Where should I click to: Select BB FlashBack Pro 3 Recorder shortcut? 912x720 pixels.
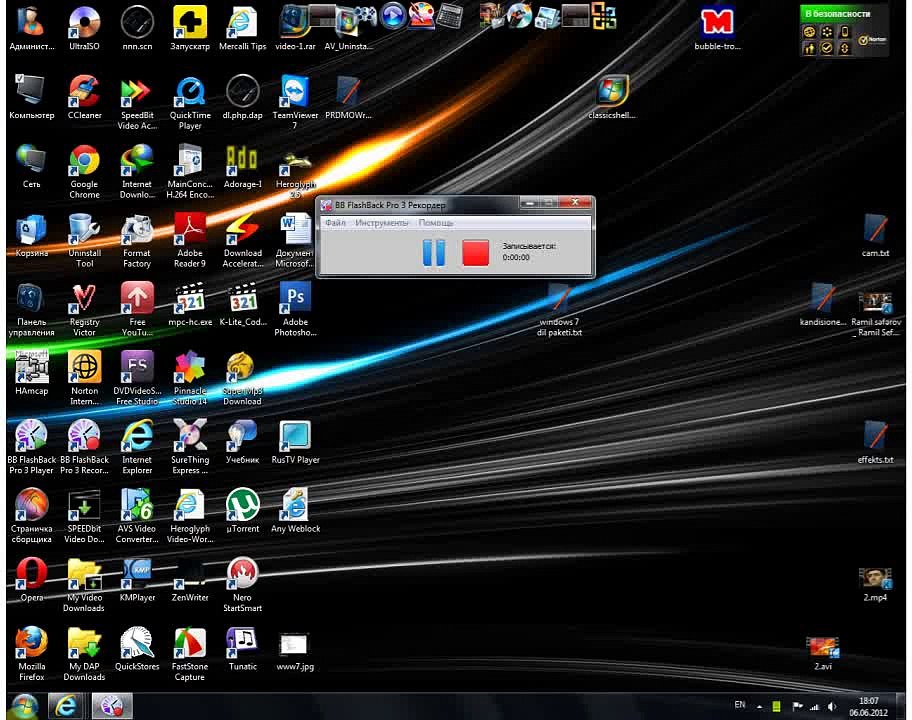point(84,447)
